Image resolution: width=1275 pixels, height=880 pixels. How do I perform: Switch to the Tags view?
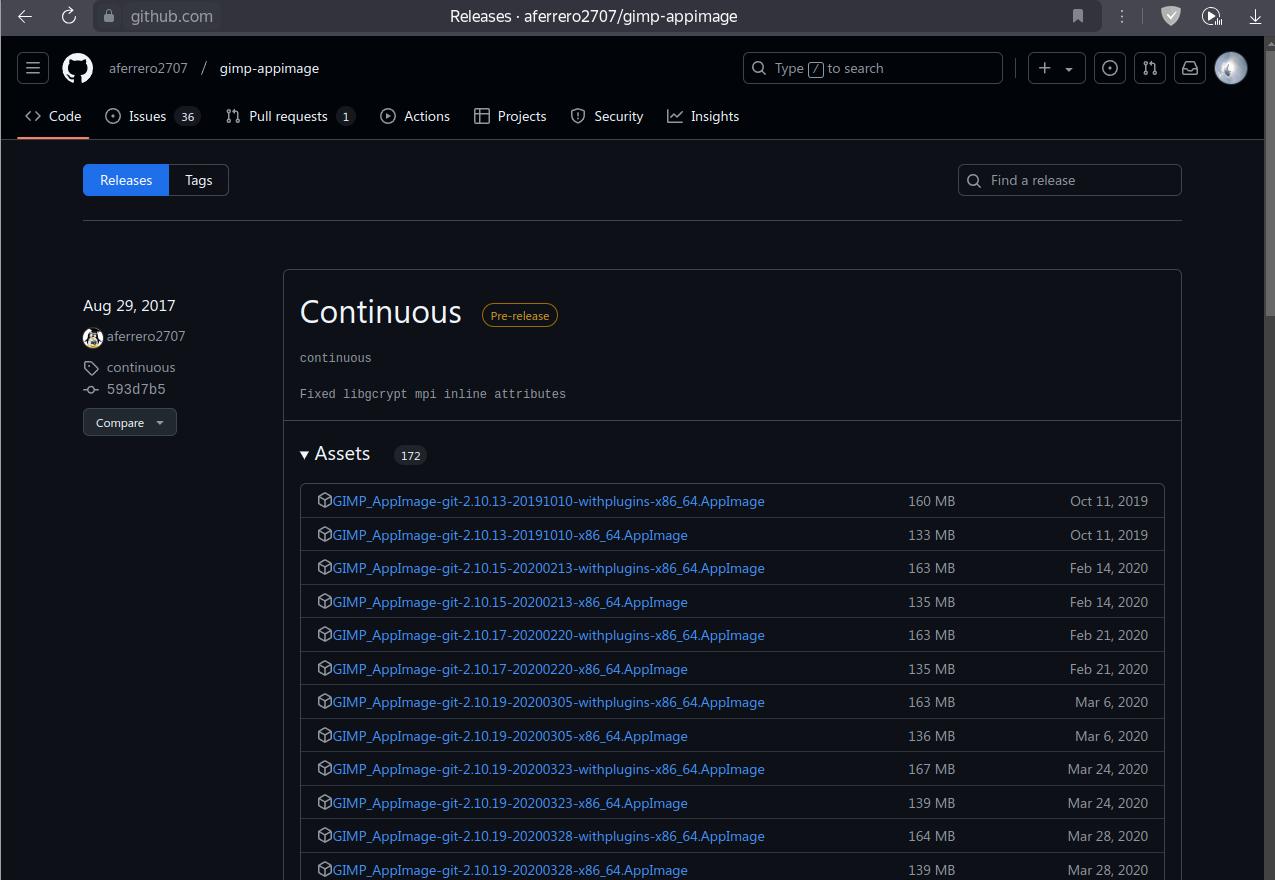pyautogui.click(x=199, y=180)
